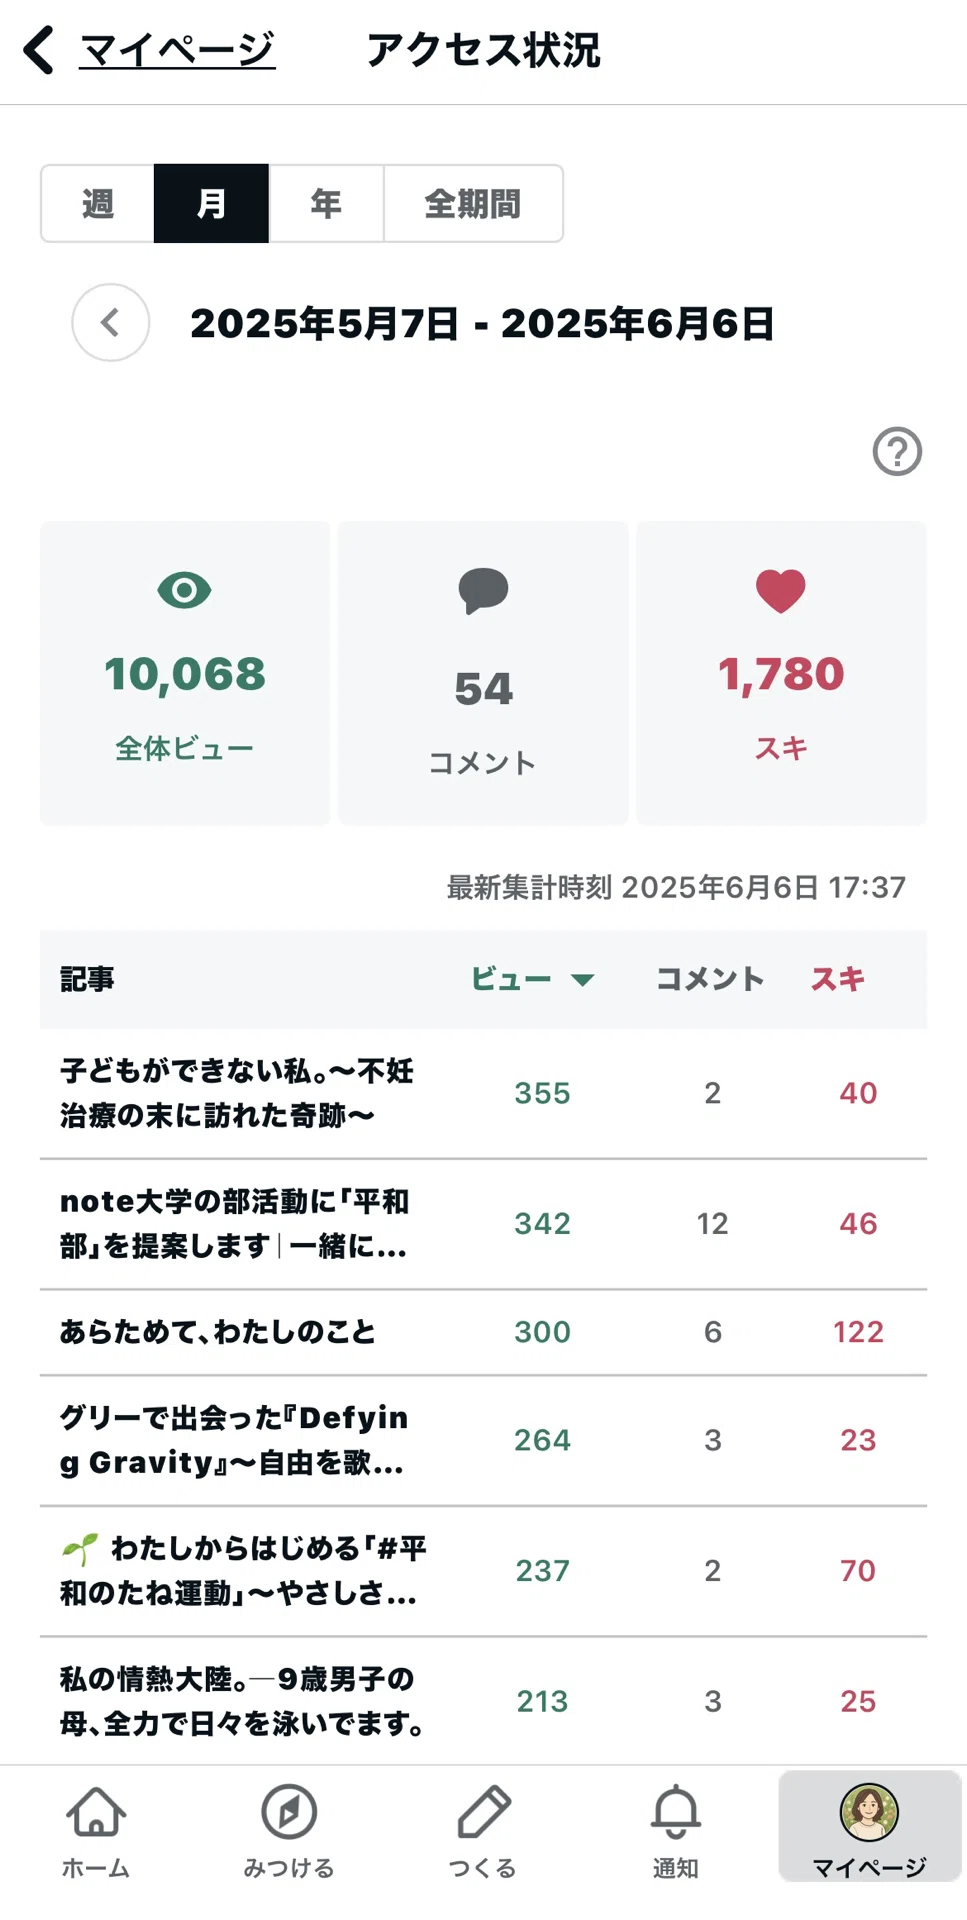Open the help question mark icon

897,451
